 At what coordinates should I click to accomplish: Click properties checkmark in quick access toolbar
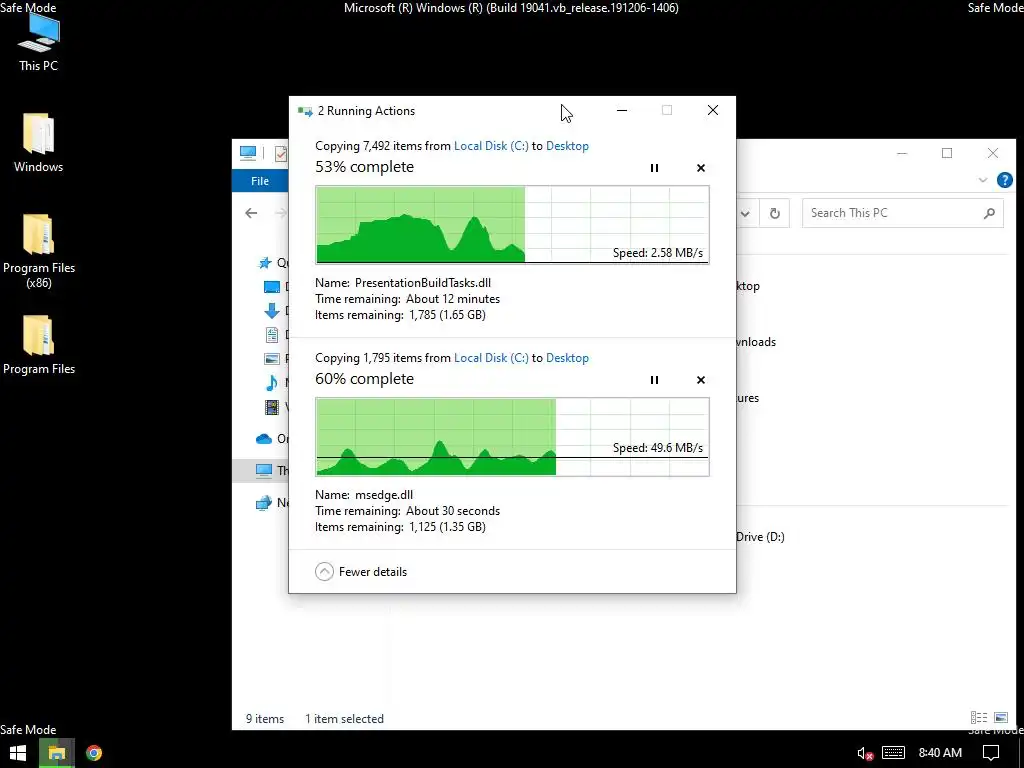(x=281, y=154)
